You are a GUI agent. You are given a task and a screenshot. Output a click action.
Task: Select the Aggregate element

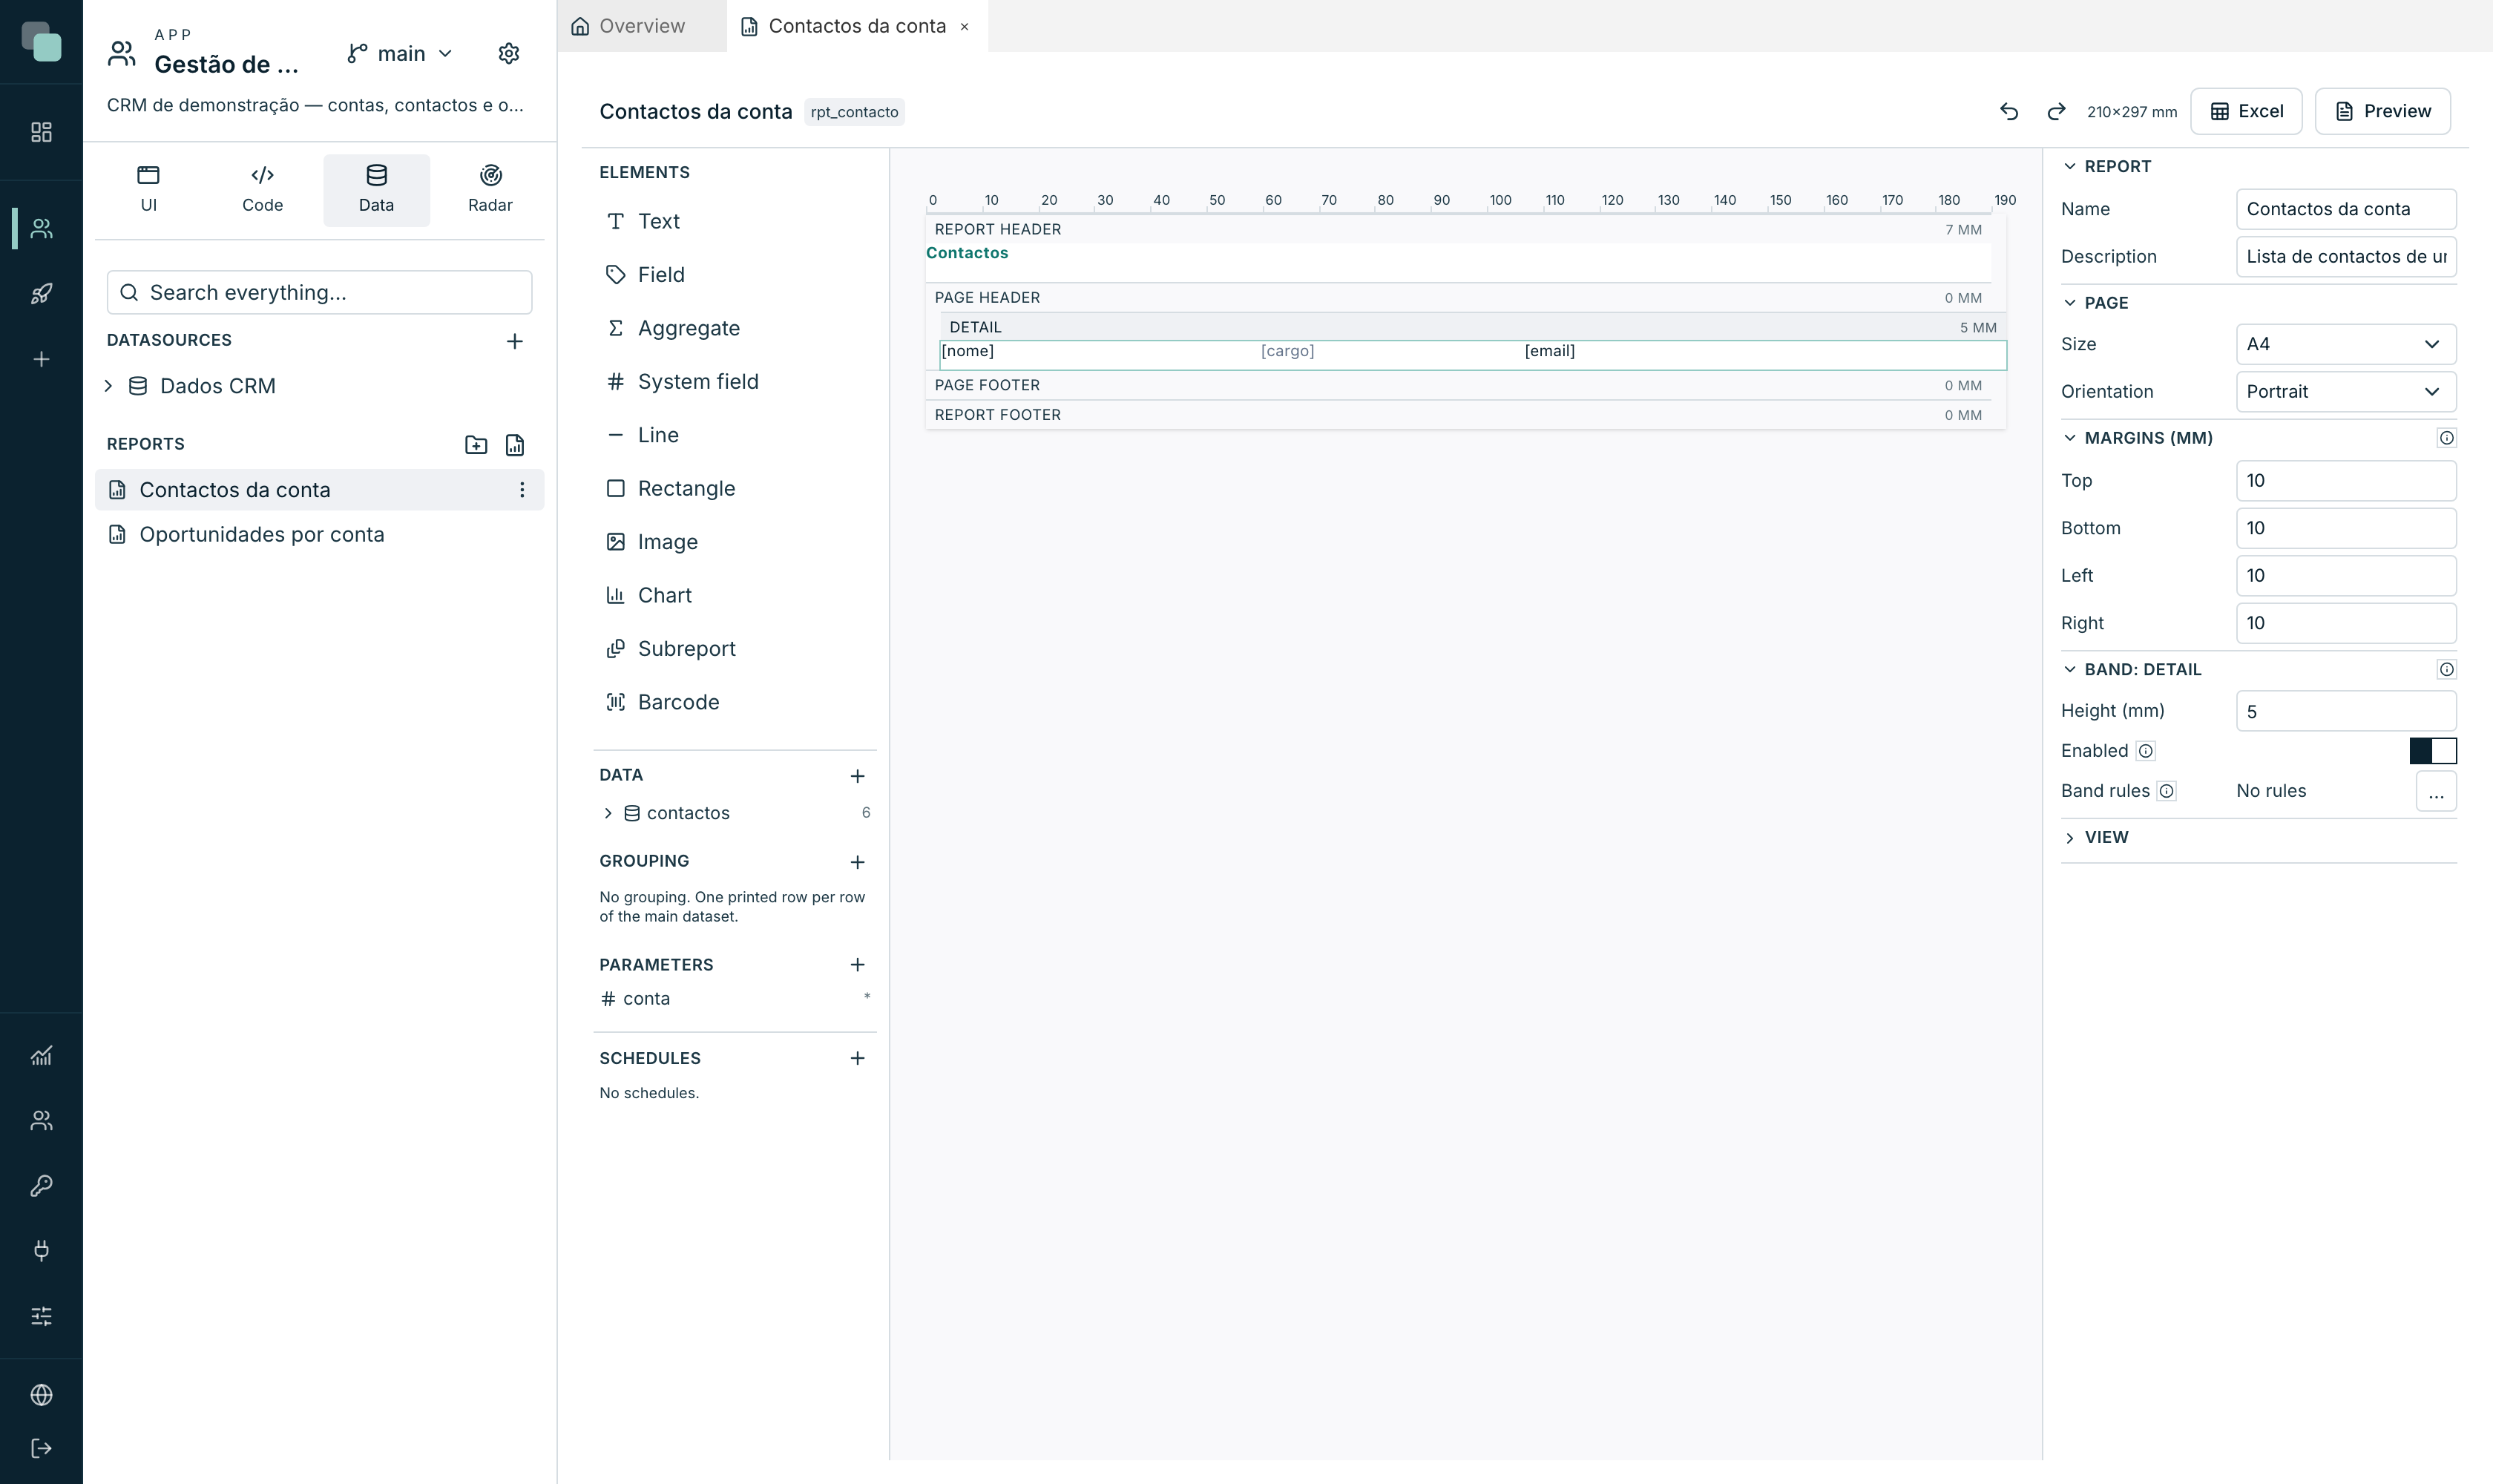[x=735, y=328]
